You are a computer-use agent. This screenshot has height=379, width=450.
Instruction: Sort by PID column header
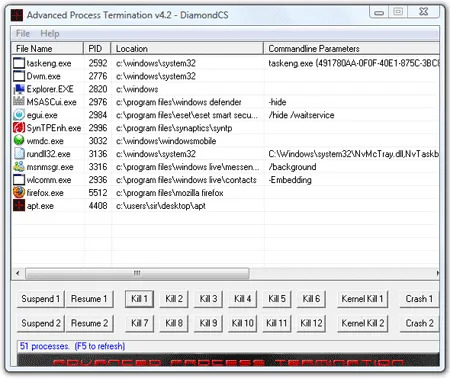point(97,49)
